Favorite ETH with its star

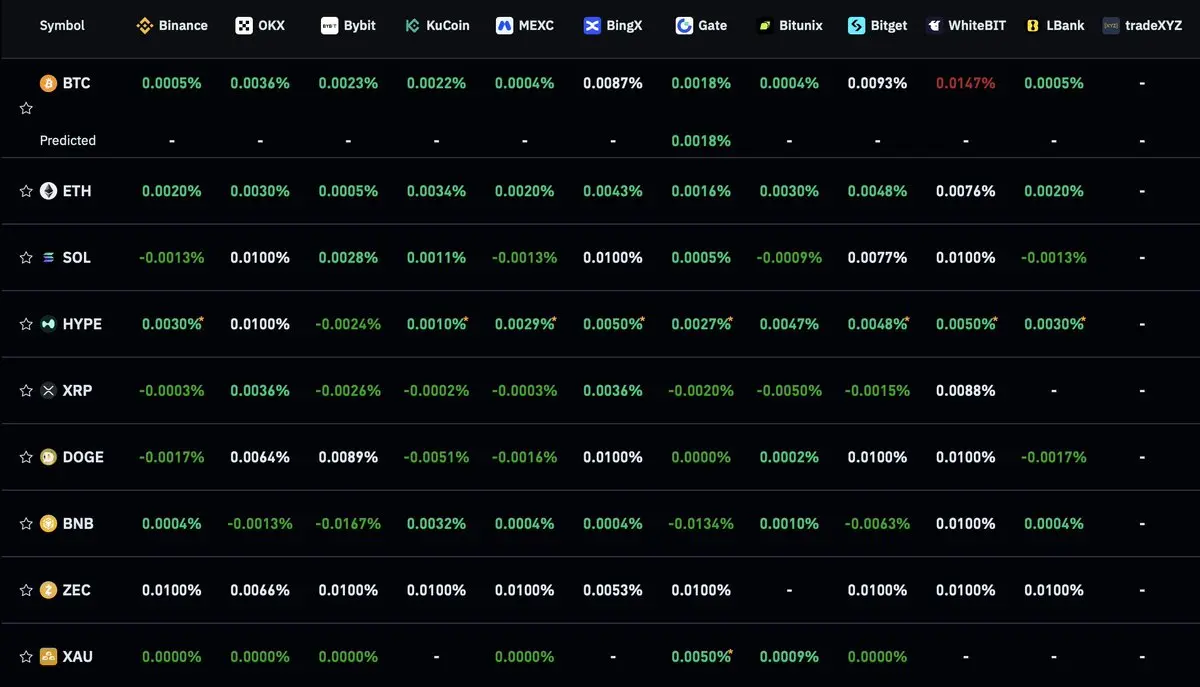(26, 190)
